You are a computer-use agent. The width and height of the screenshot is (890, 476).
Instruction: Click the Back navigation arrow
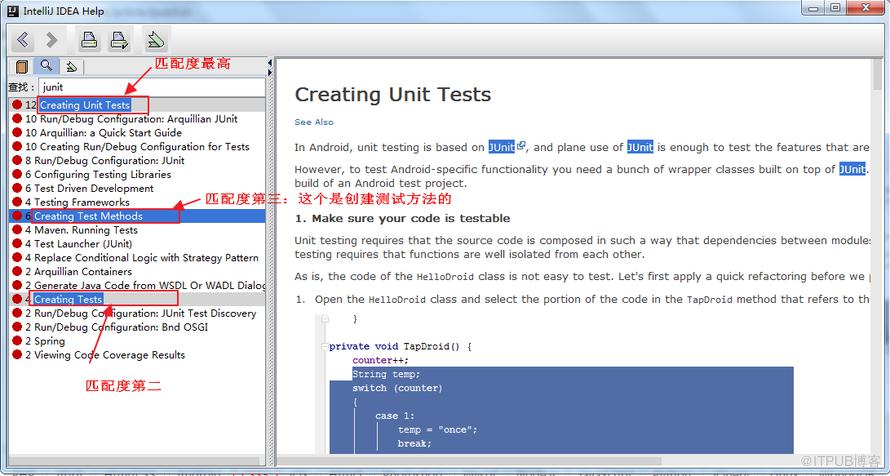[23, 40]
